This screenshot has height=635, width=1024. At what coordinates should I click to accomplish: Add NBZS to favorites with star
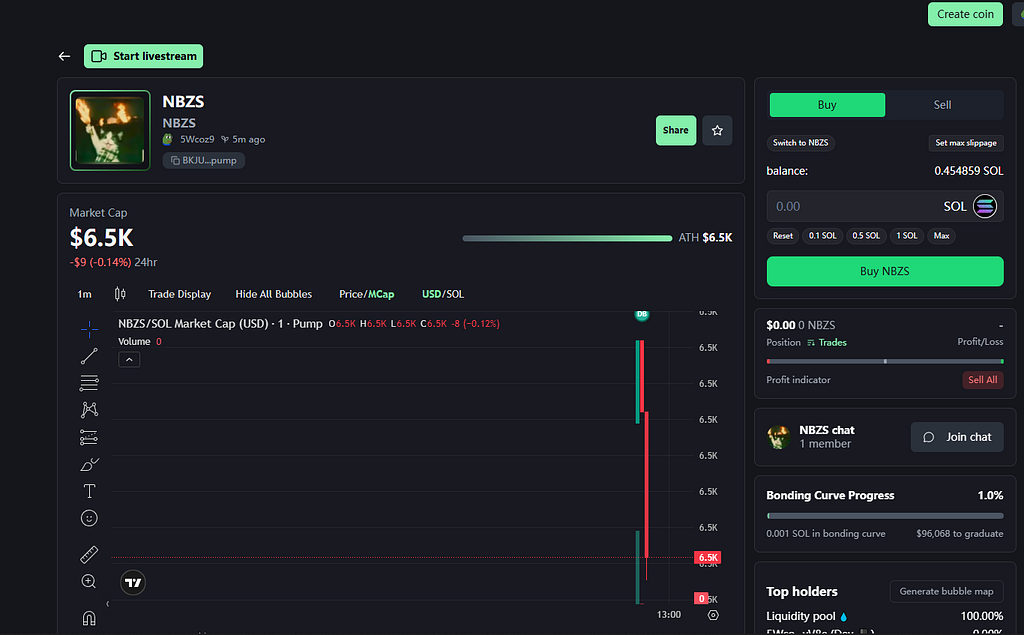[717, 130]
